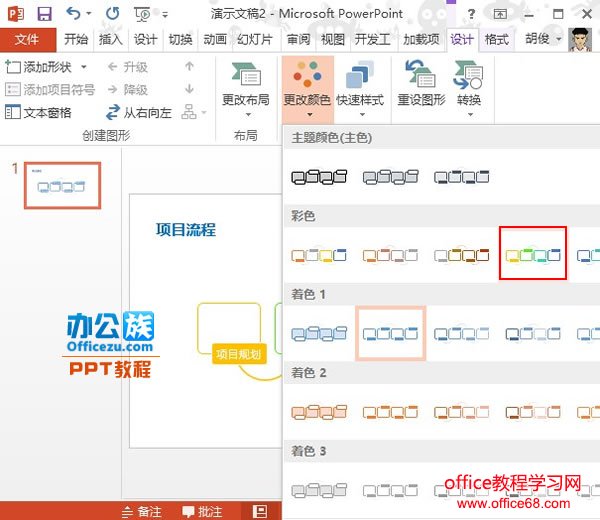Select fourth option under 着色 2
This screenshot has height=520, width=600.
(x=533, y=412)
